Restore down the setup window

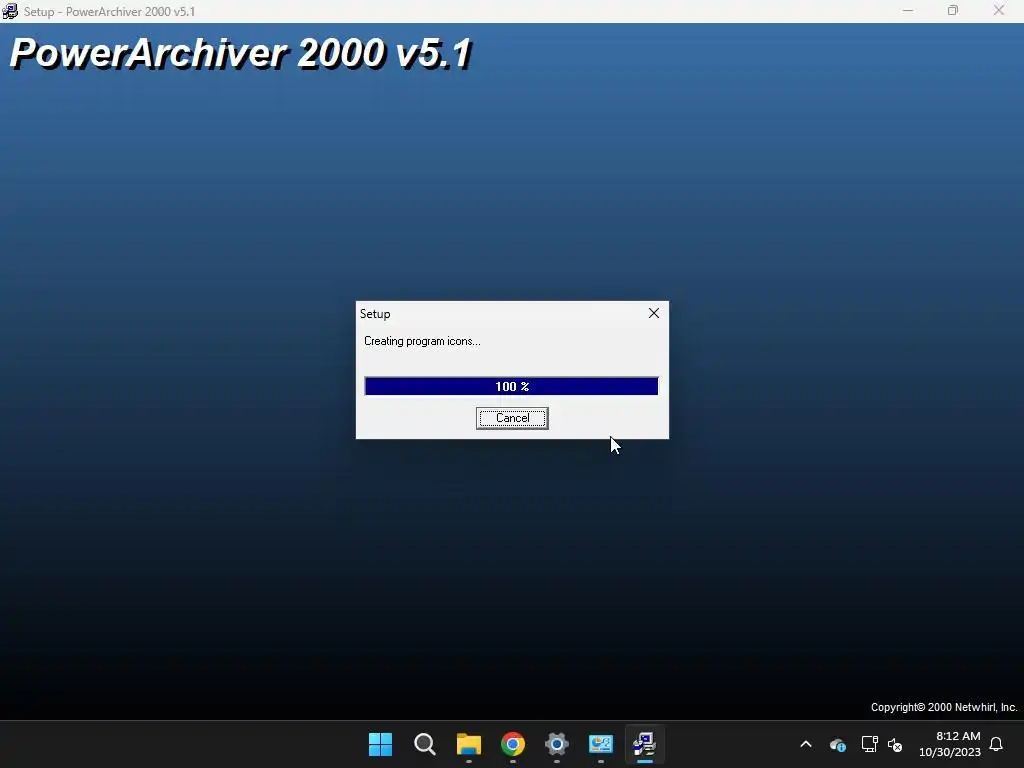pyautogui.click(x=953, y=11)
